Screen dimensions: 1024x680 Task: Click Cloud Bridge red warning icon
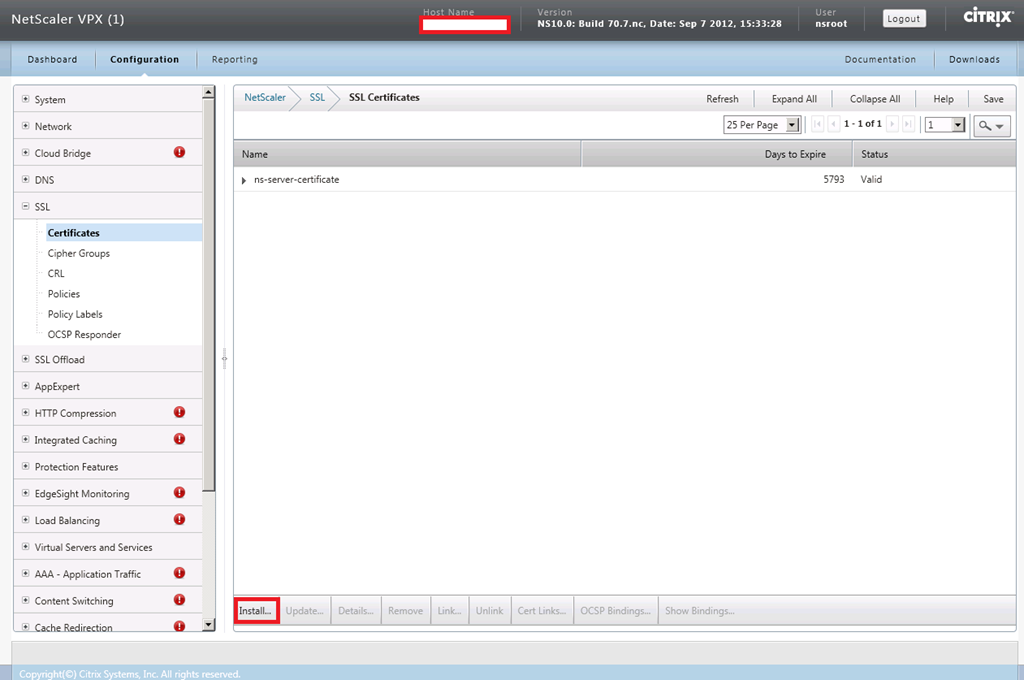point(179,152)
